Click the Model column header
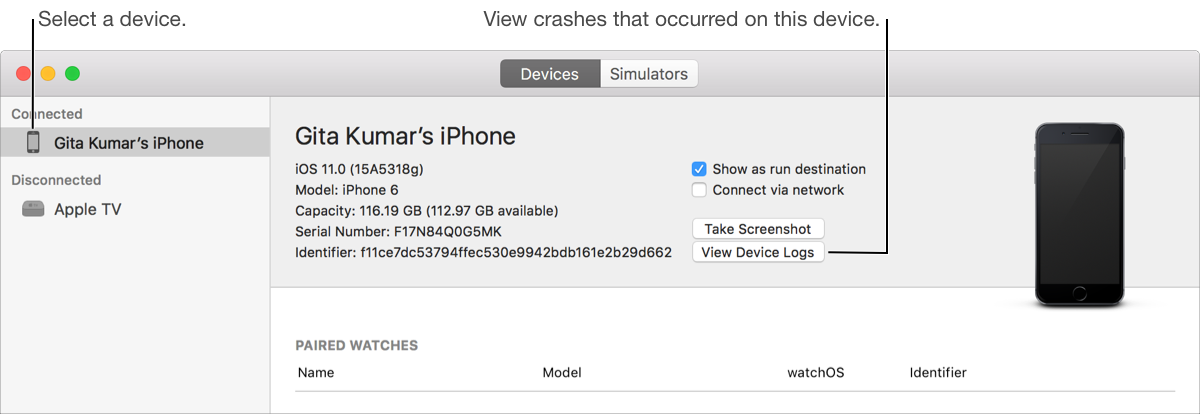This screenshot has height=414, width=1200. coord(562,373)
